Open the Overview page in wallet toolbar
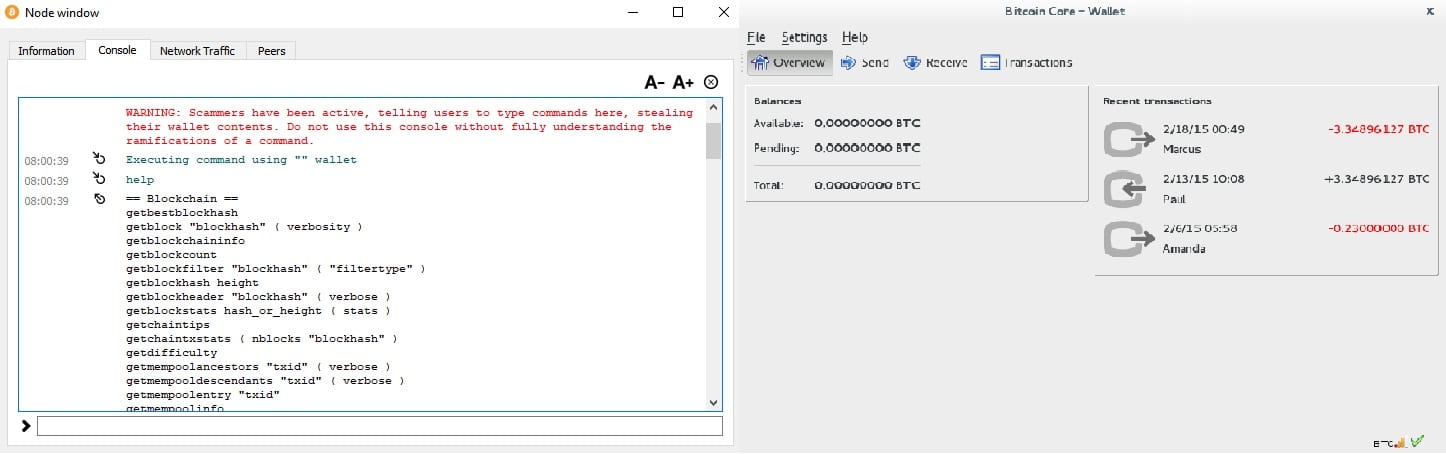The width and height of the screenshot is (1446, 454). pos(789,62)
